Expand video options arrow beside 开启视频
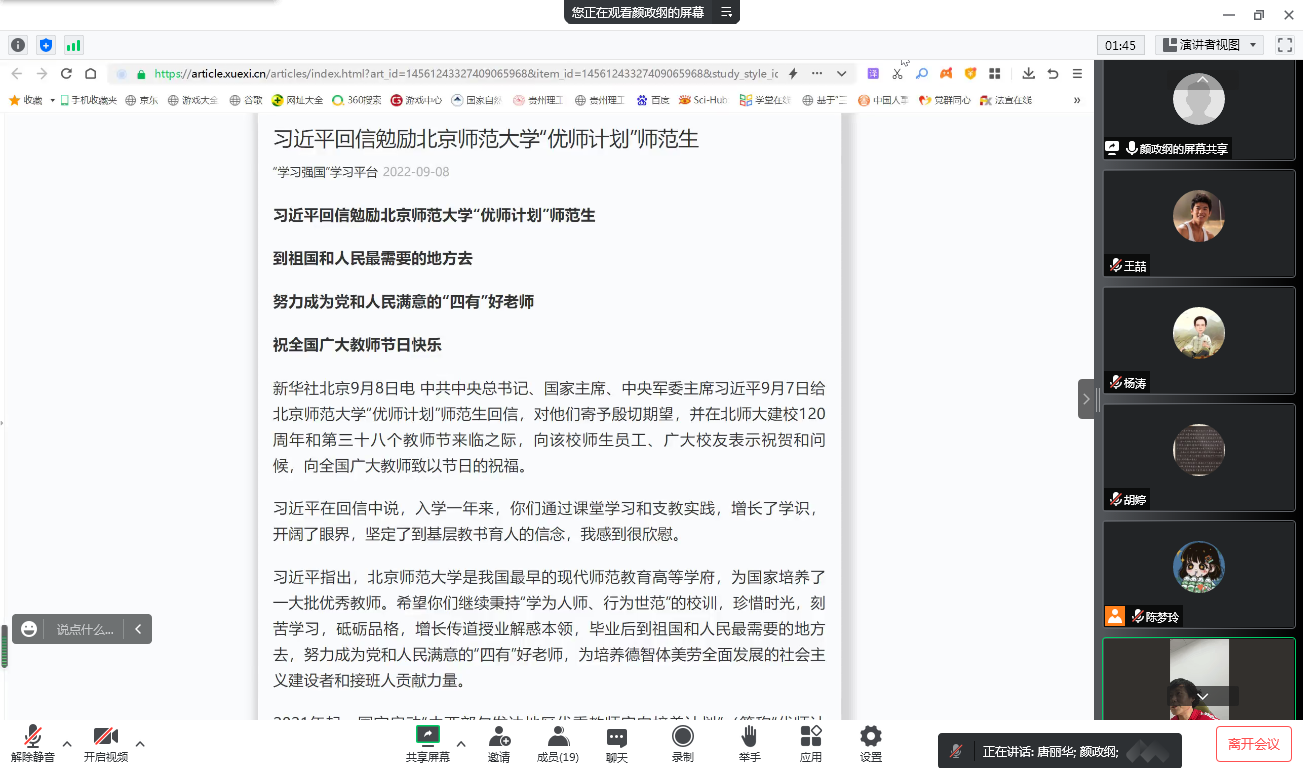This screenshot has width=1303, height=768. pos(140,743)
